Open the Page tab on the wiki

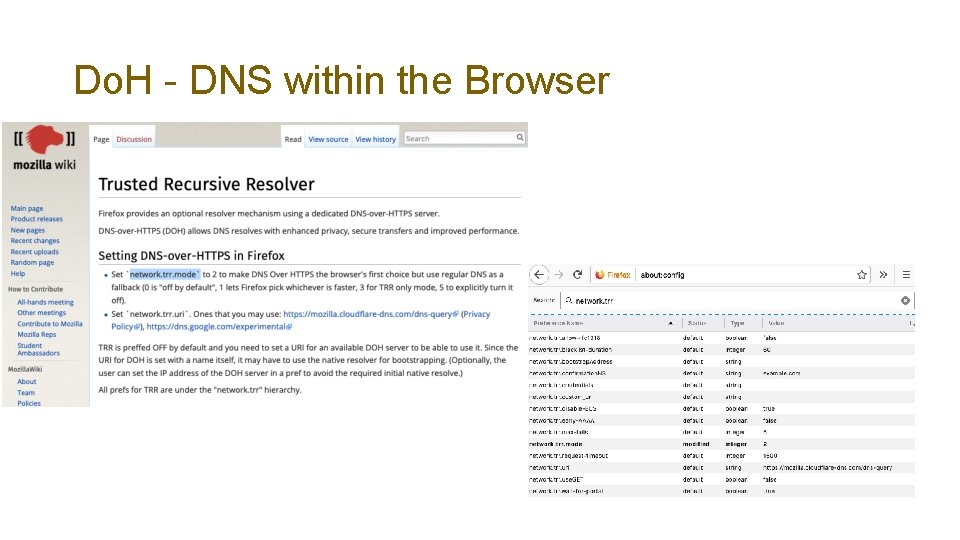click(101, 140)
